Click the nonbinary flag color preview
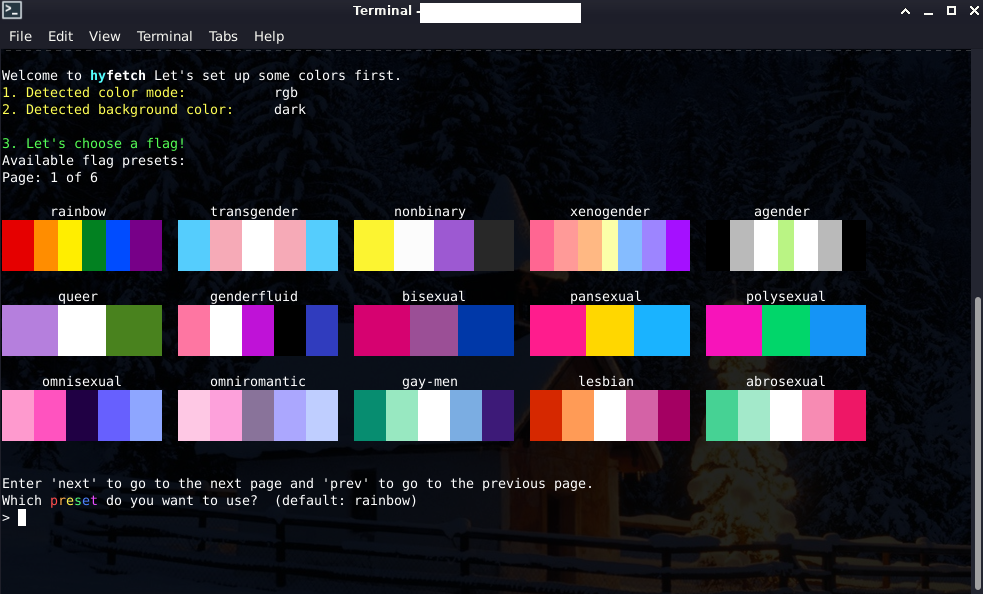Image resolution: width=984 pixels, height=594 pixels. (x=434, y=246)
